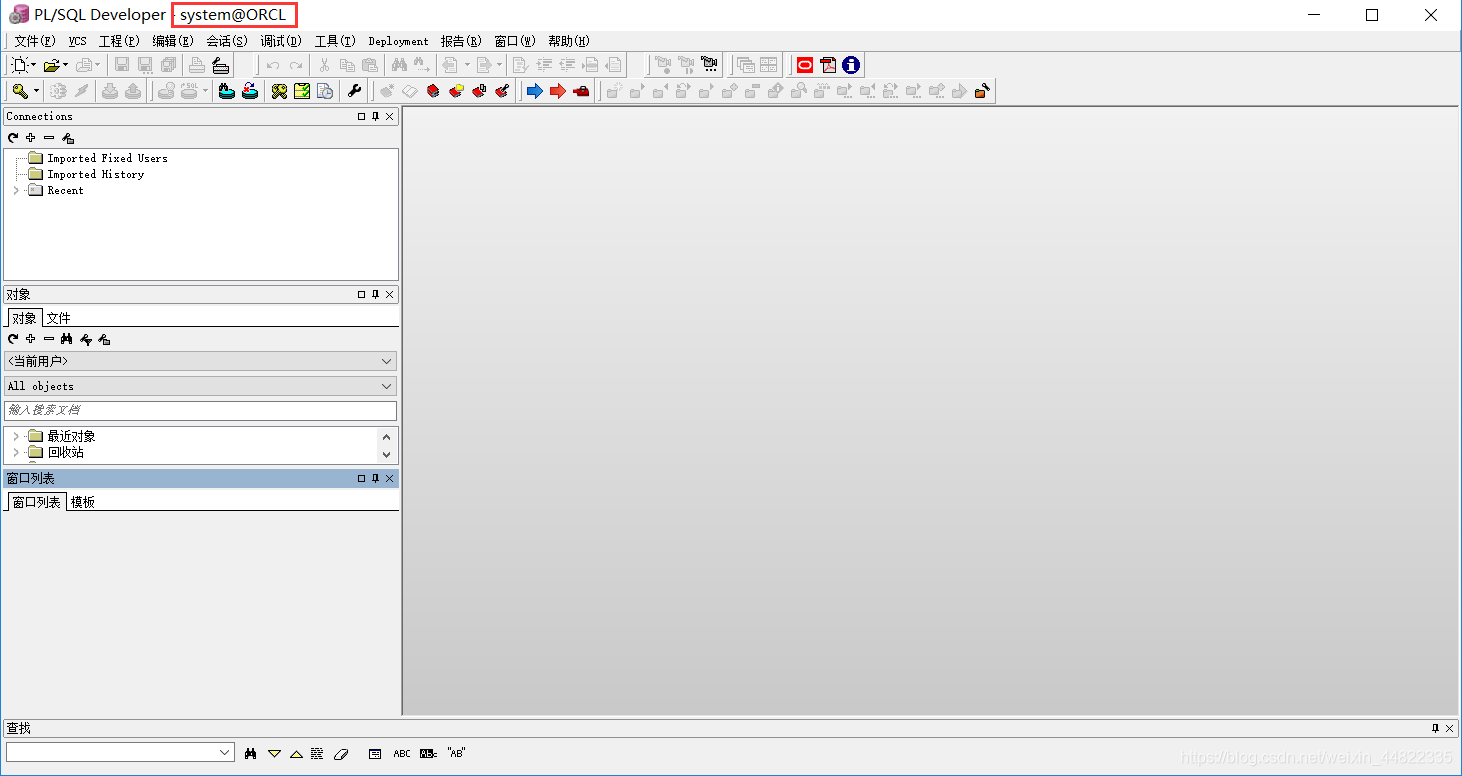Image resolution: width=1462 pixels, height=776 pixels.
Task: Select the Imported History folder
Action: tap(95, 174)
